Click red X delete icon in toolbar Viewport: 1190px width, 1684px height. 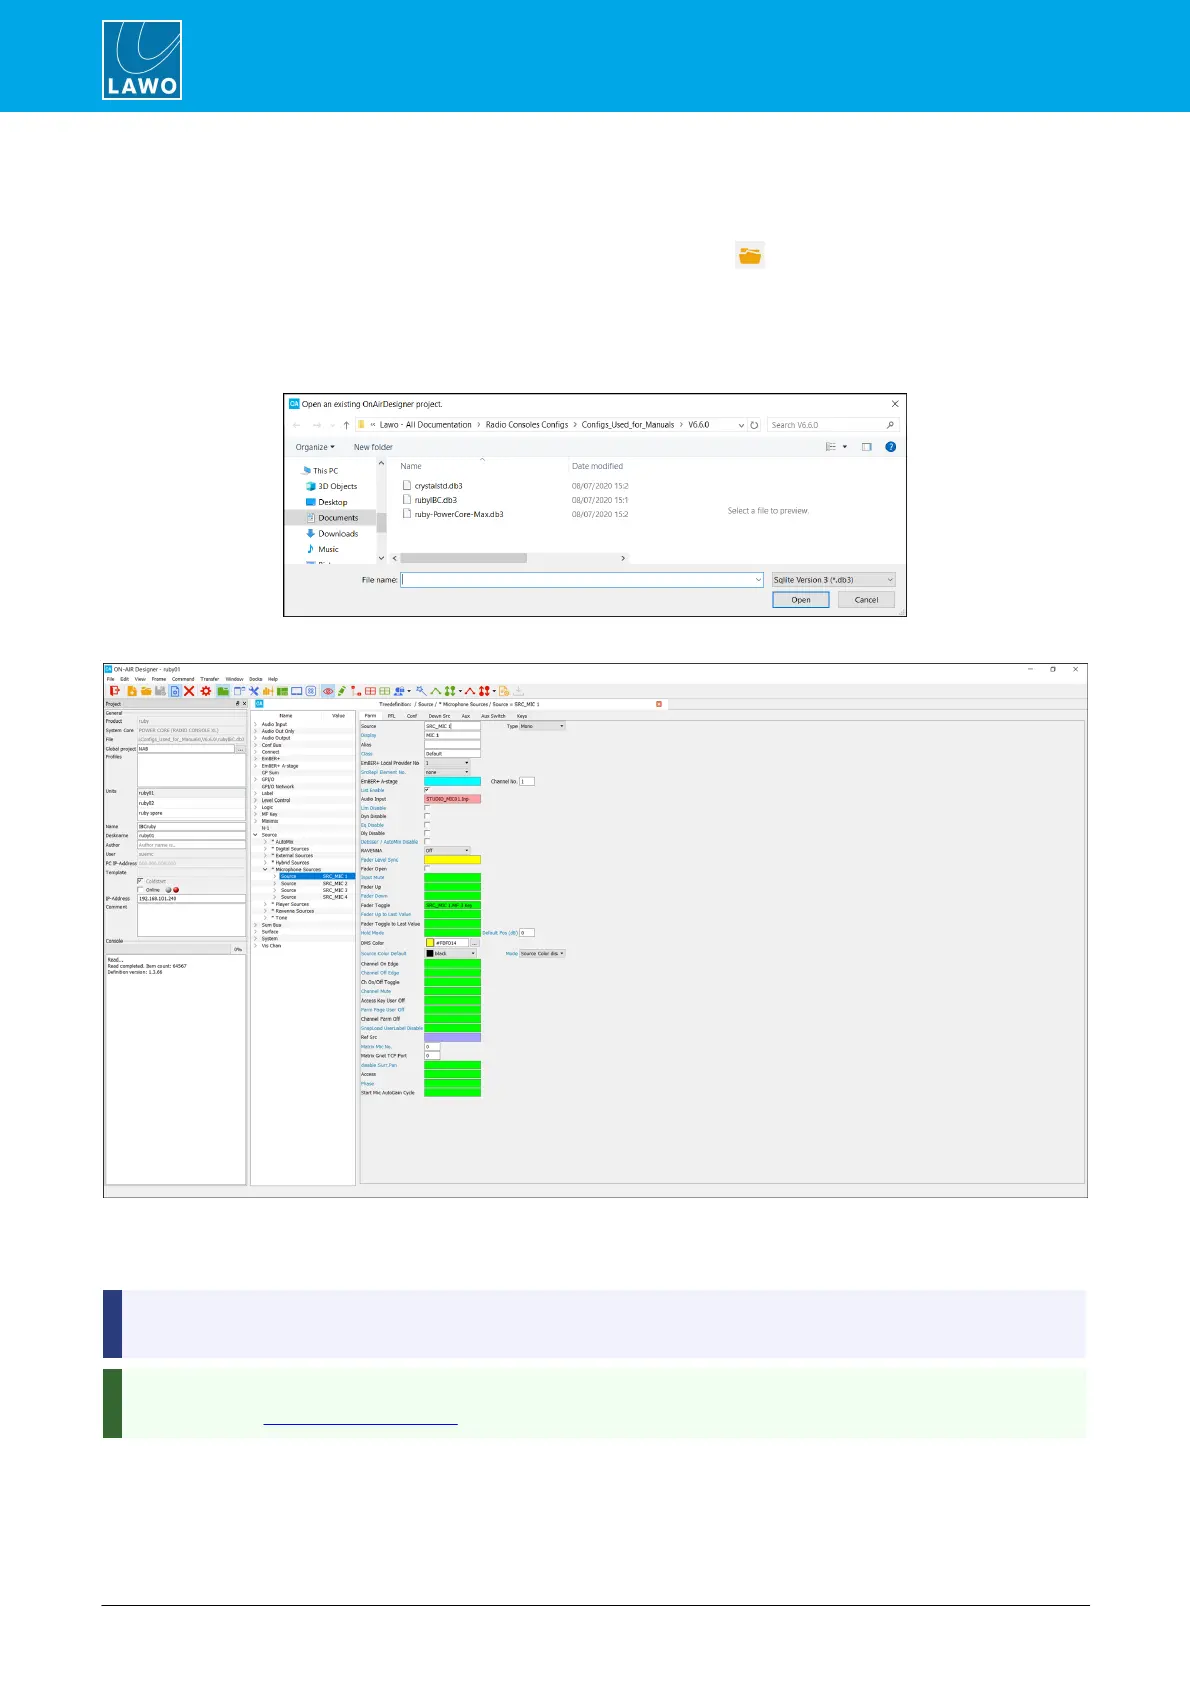[x=189, y=691]
